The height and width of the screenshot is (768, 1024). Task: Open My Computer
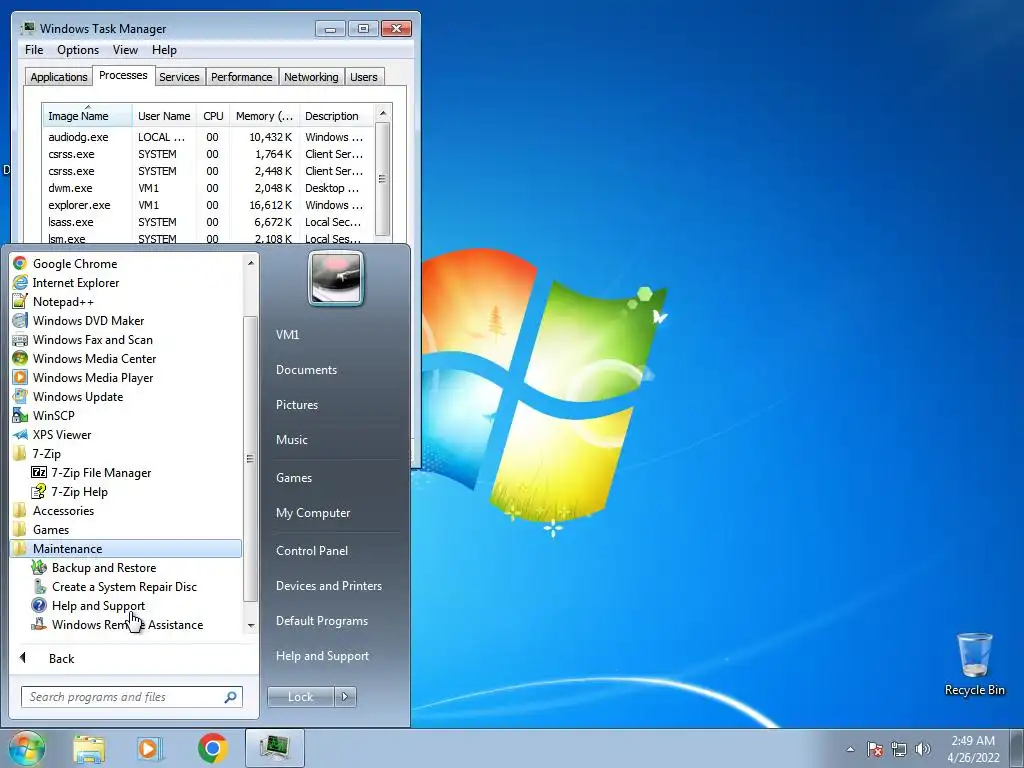313,513
